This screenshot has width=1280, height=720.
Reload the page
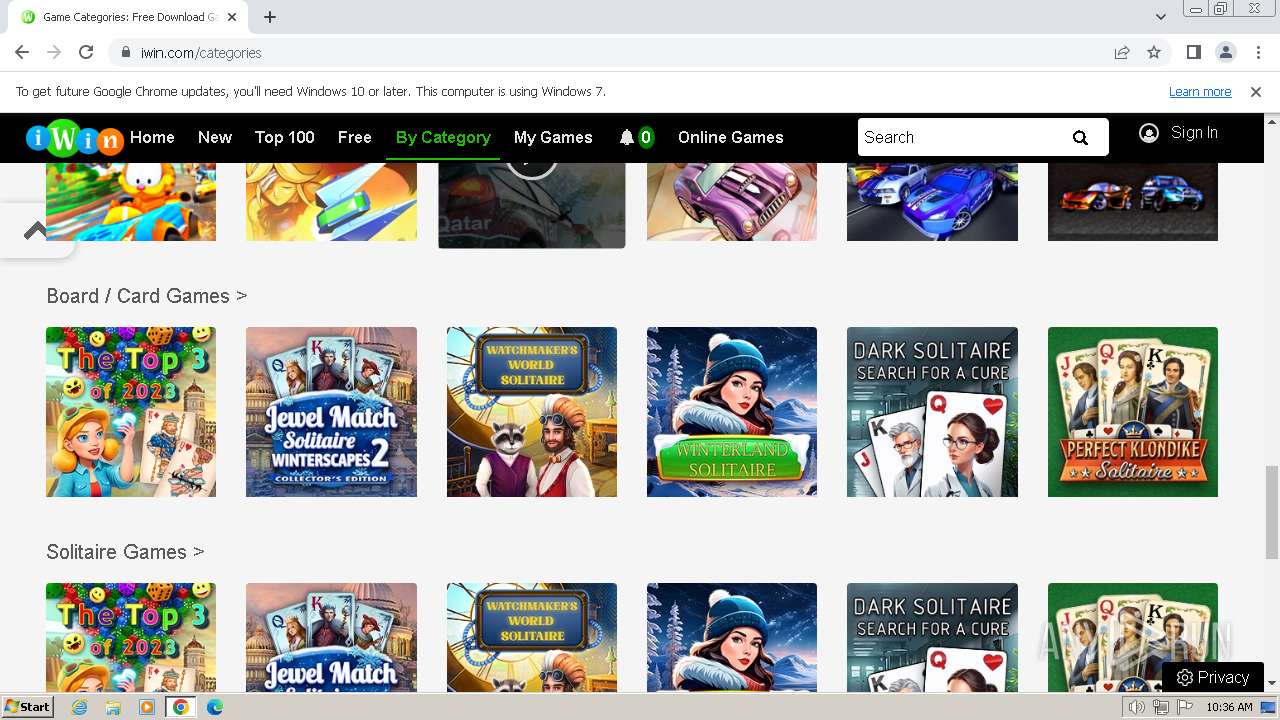(x=86, y=53)
